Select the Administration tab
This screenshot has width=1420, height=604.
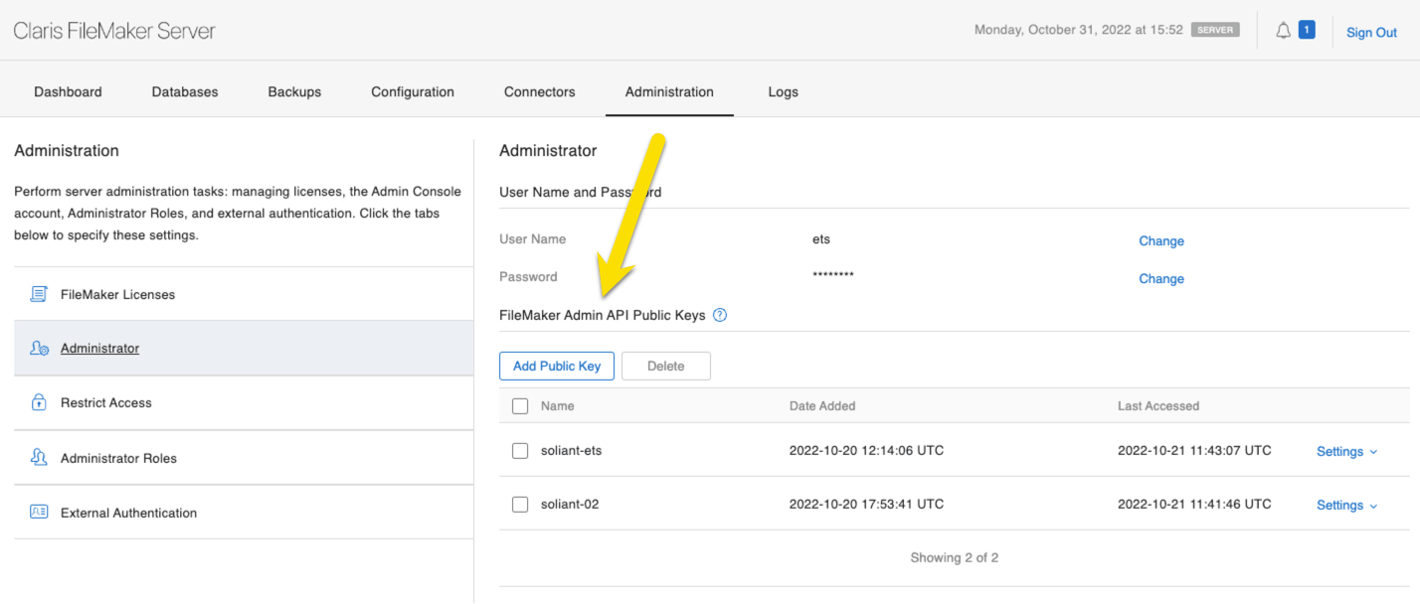tap(670, 91)
